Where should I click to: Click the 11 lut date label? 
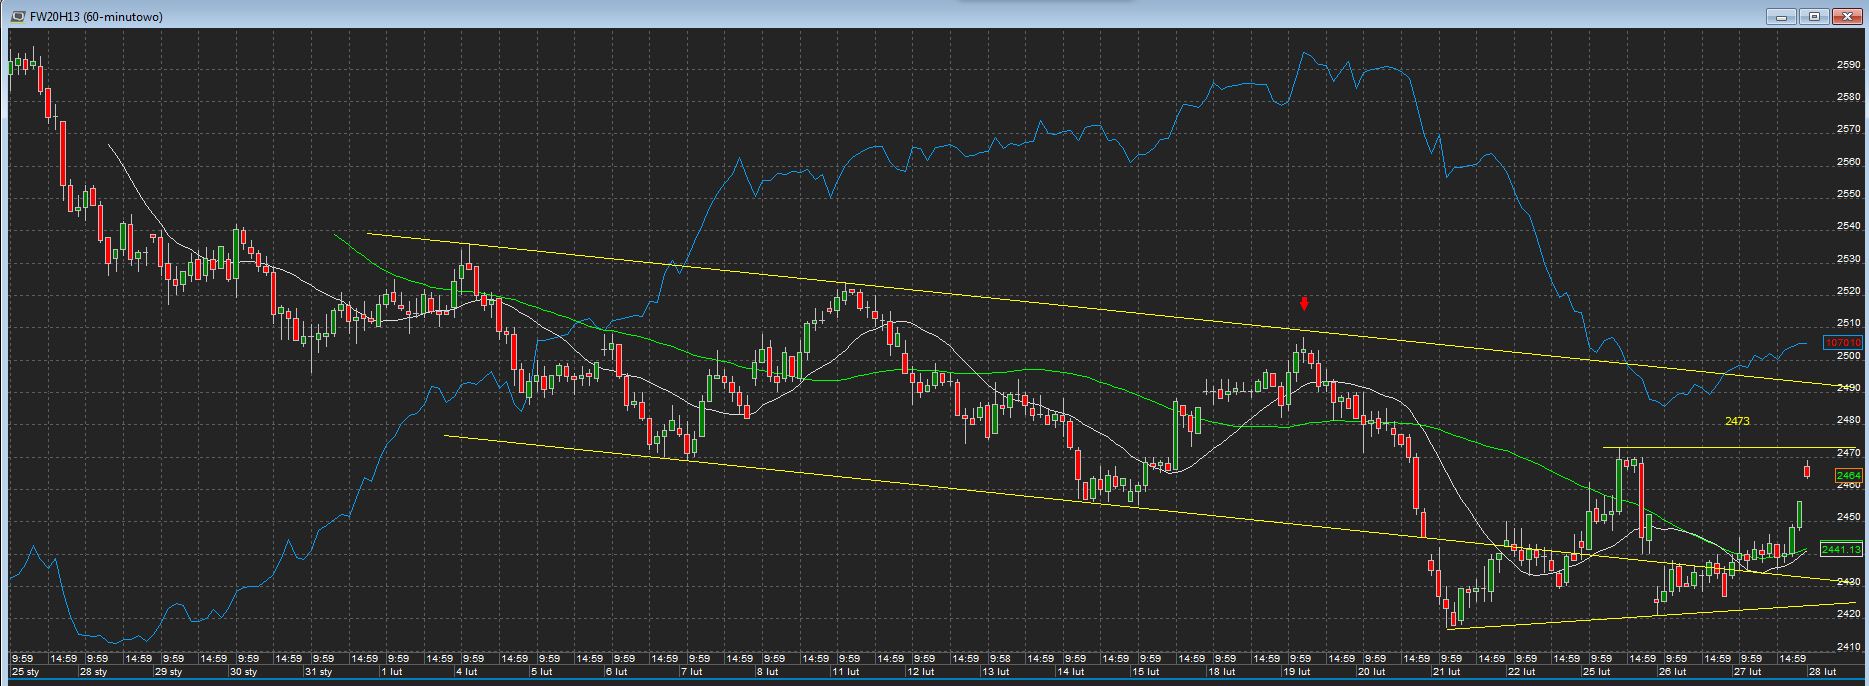[846, 672]
